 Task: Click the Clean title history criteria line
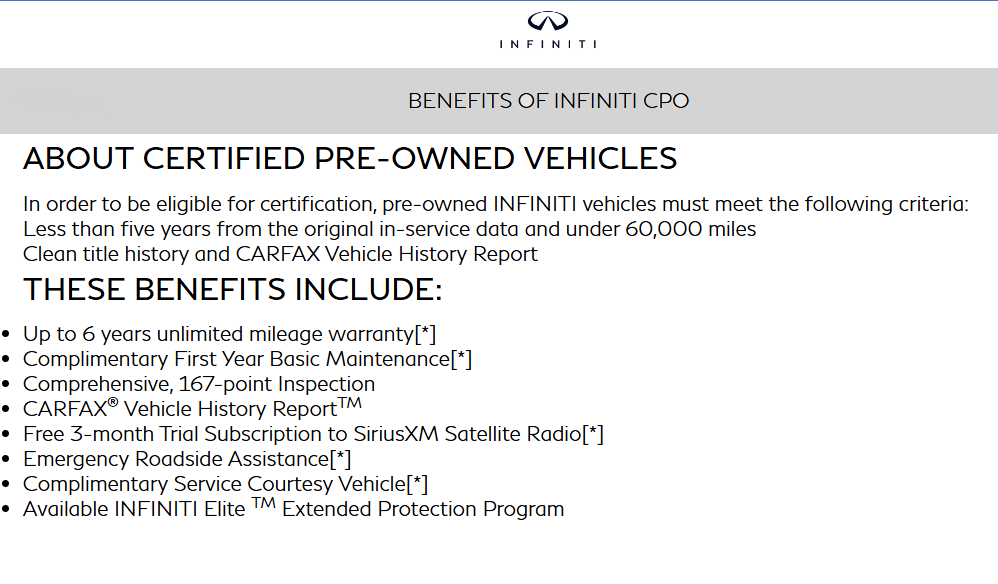(280, 254)
